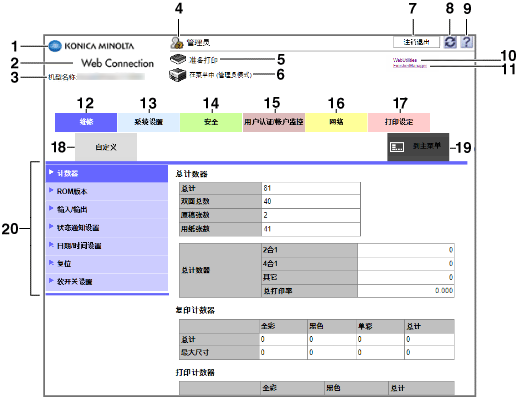Click the 复印计数器 section heading
The height and width of the screenshot is (397, 517).
(195, 310)
